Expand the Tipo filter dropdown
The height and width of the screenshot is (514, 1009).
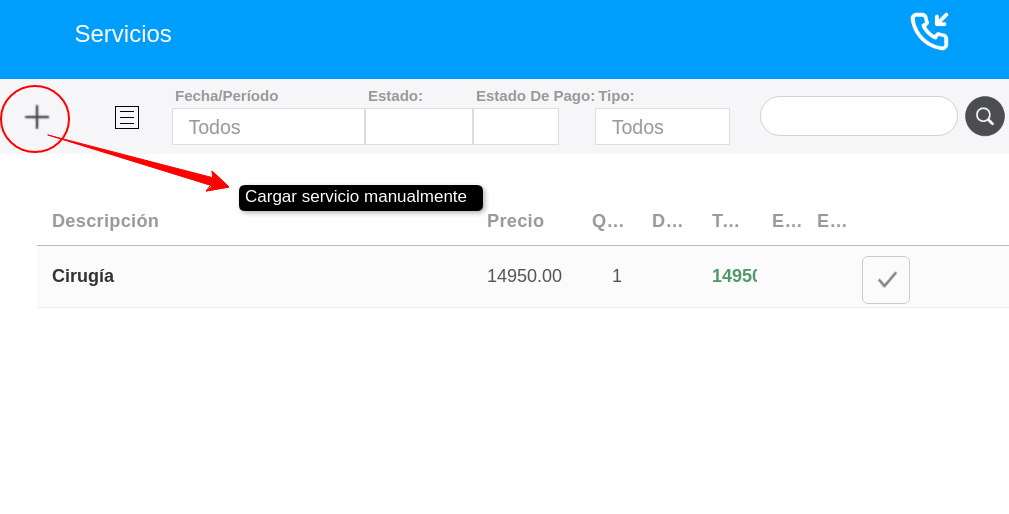(661, 127)
